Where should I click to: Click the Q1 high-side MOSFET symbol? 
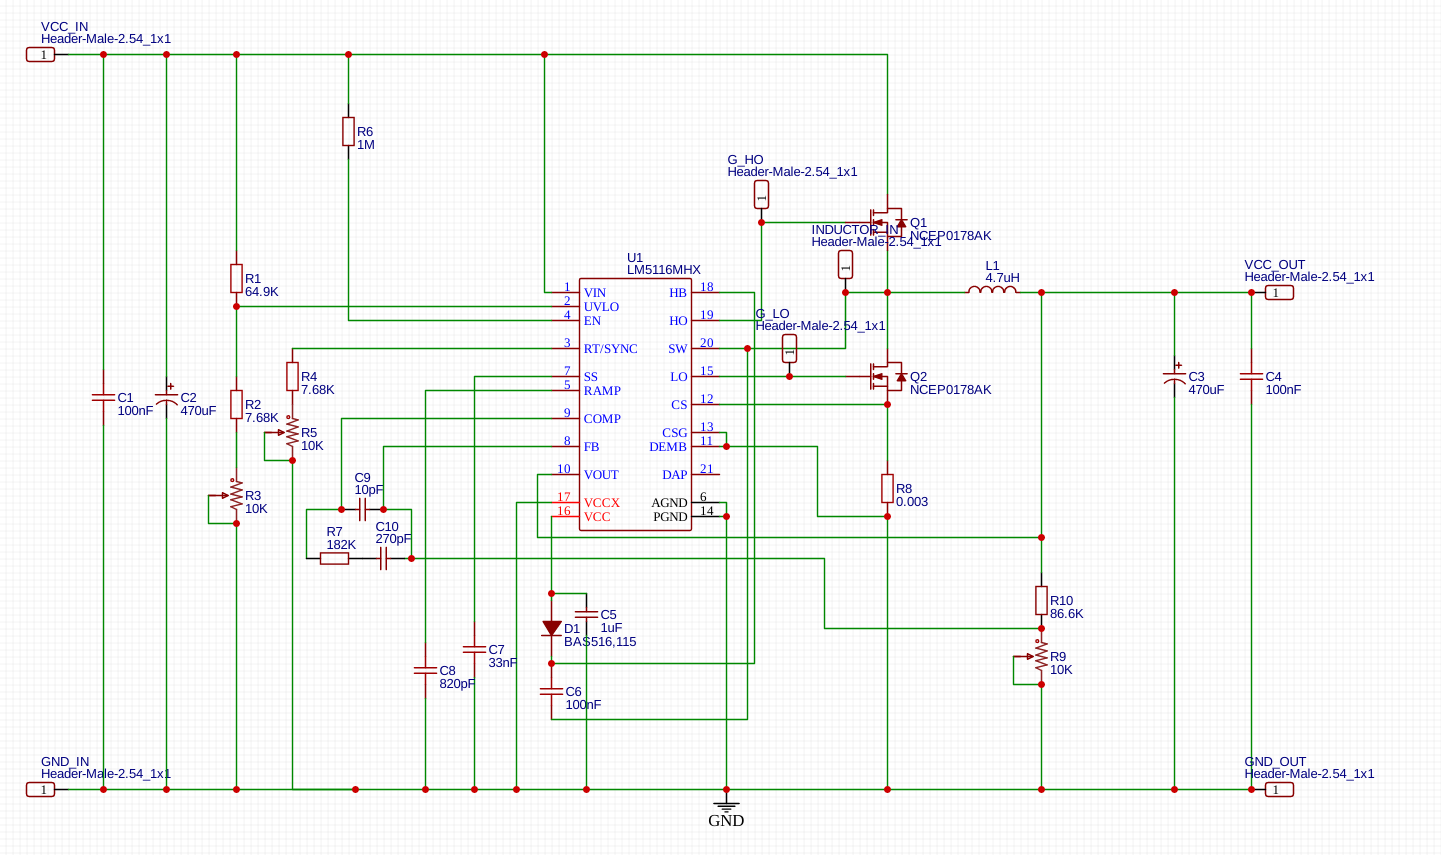[886, 222]
